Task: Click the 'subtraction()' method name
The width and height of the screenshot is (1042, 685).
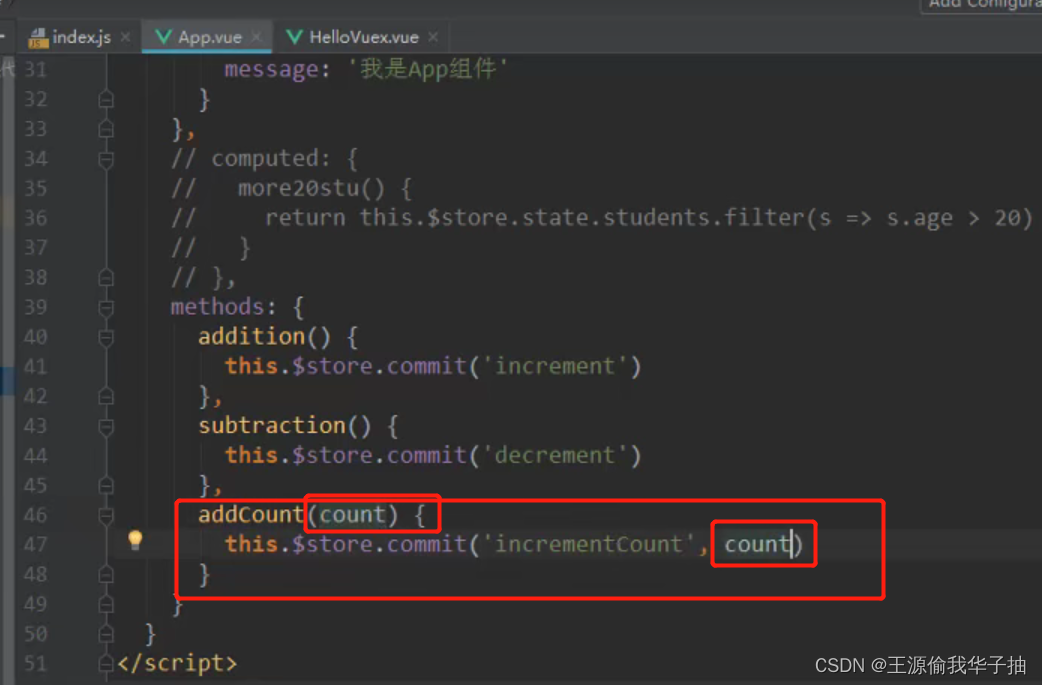Action: coord(284,426)
